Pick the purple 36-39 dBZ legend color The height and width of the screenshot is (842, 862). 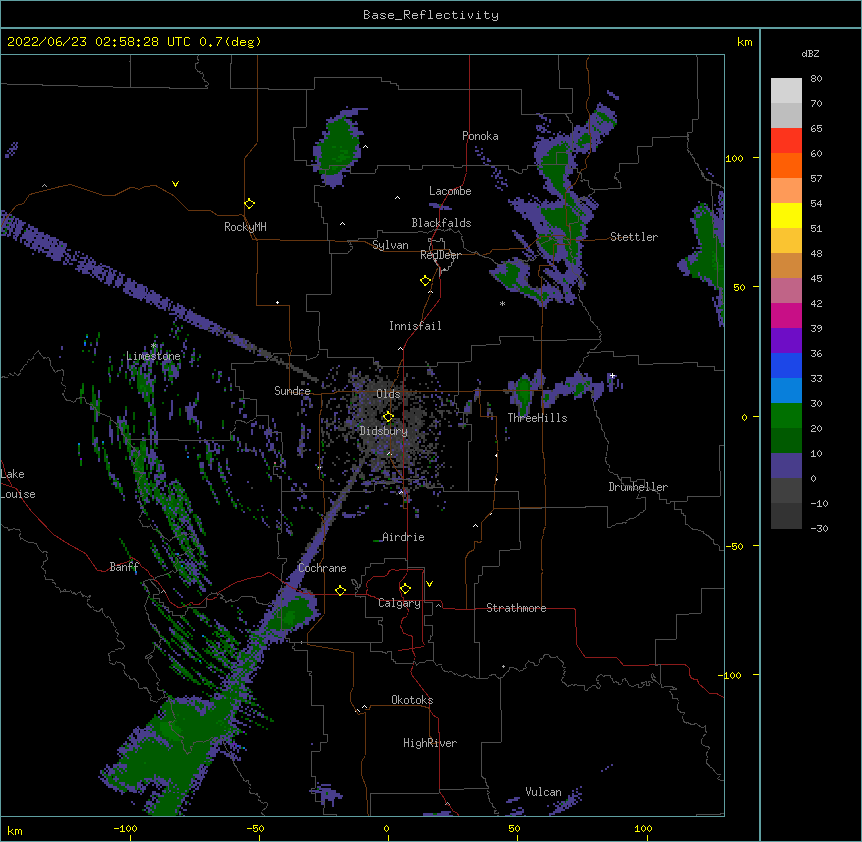pyautogui.click(x=786, y=341)
